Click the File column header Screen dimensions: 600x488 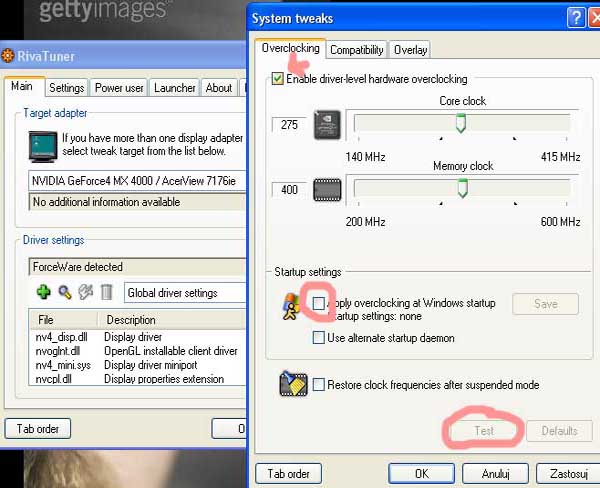pos(64,320)
